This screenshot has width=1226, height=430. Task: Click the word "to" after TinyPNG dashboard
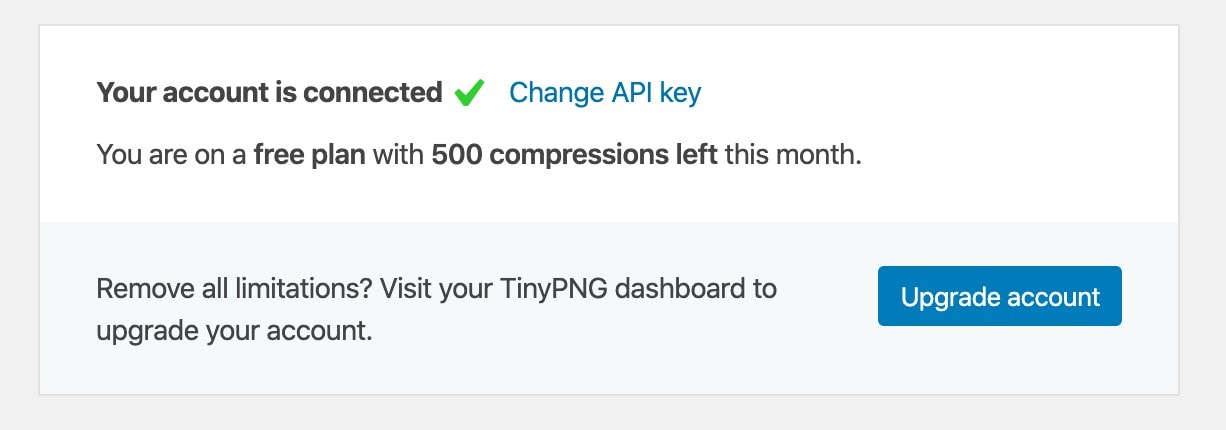[765, 290]
